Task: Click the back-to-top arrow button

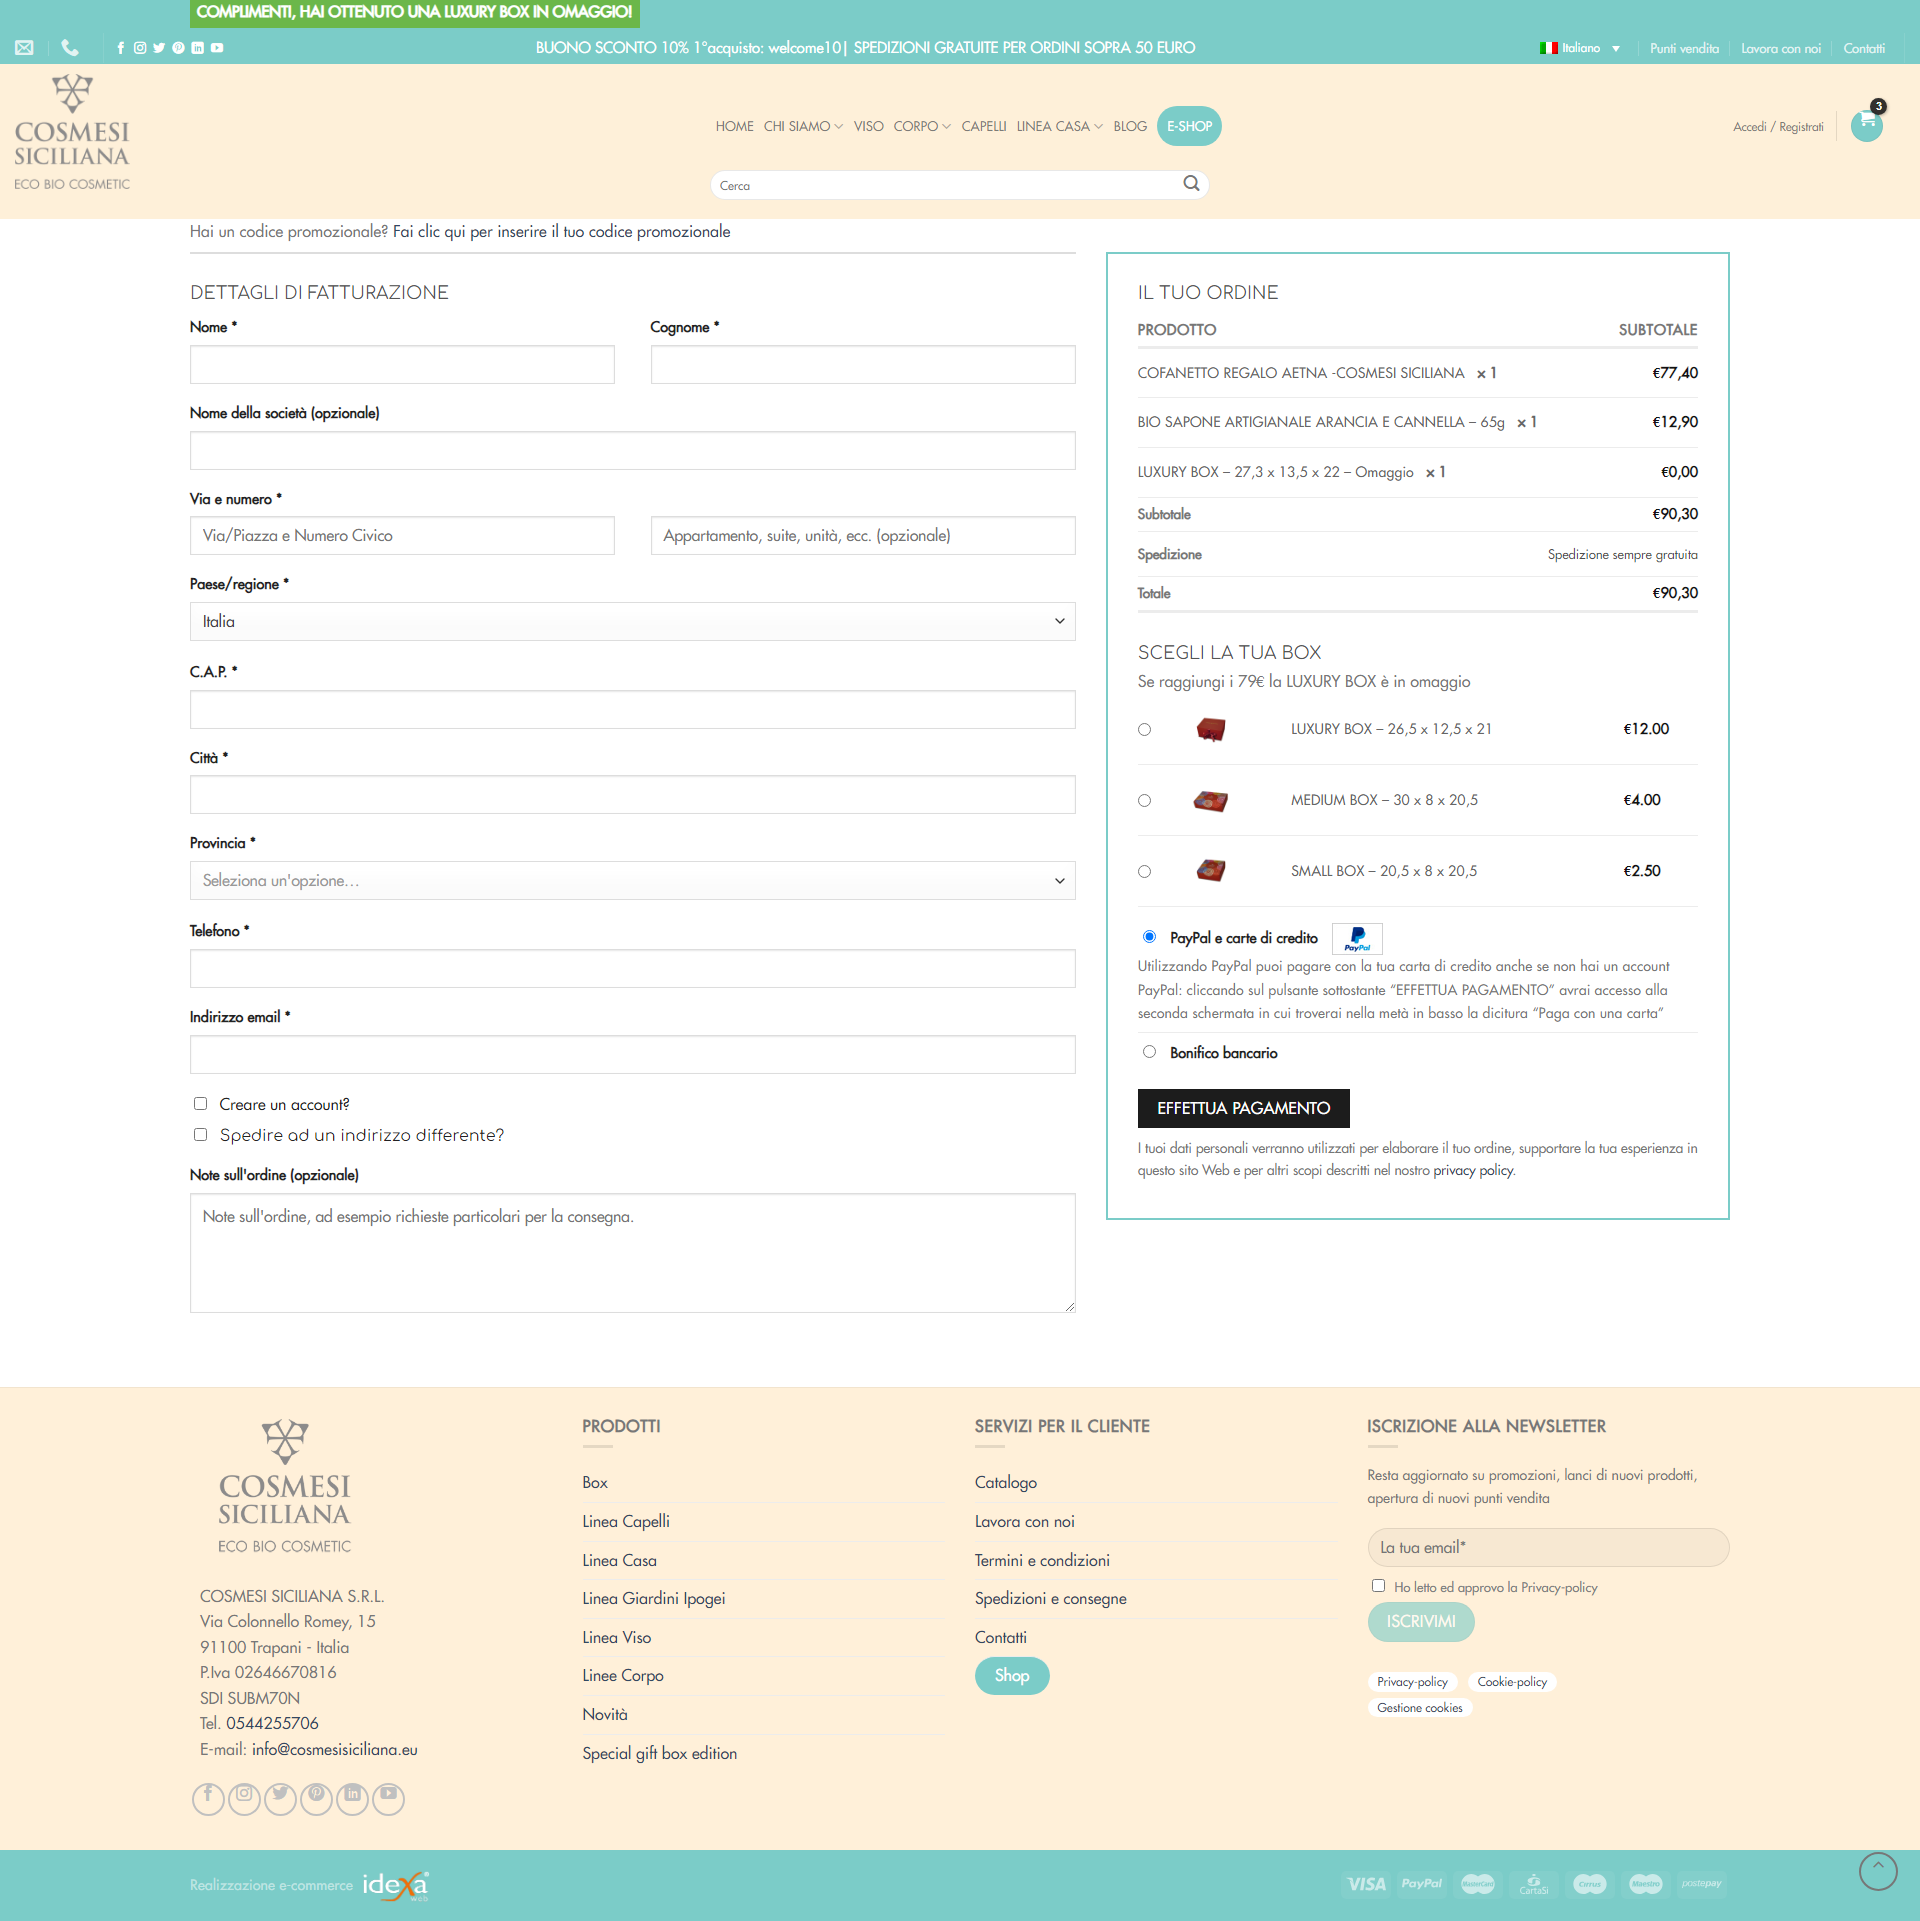Action: (1877, 1870)
